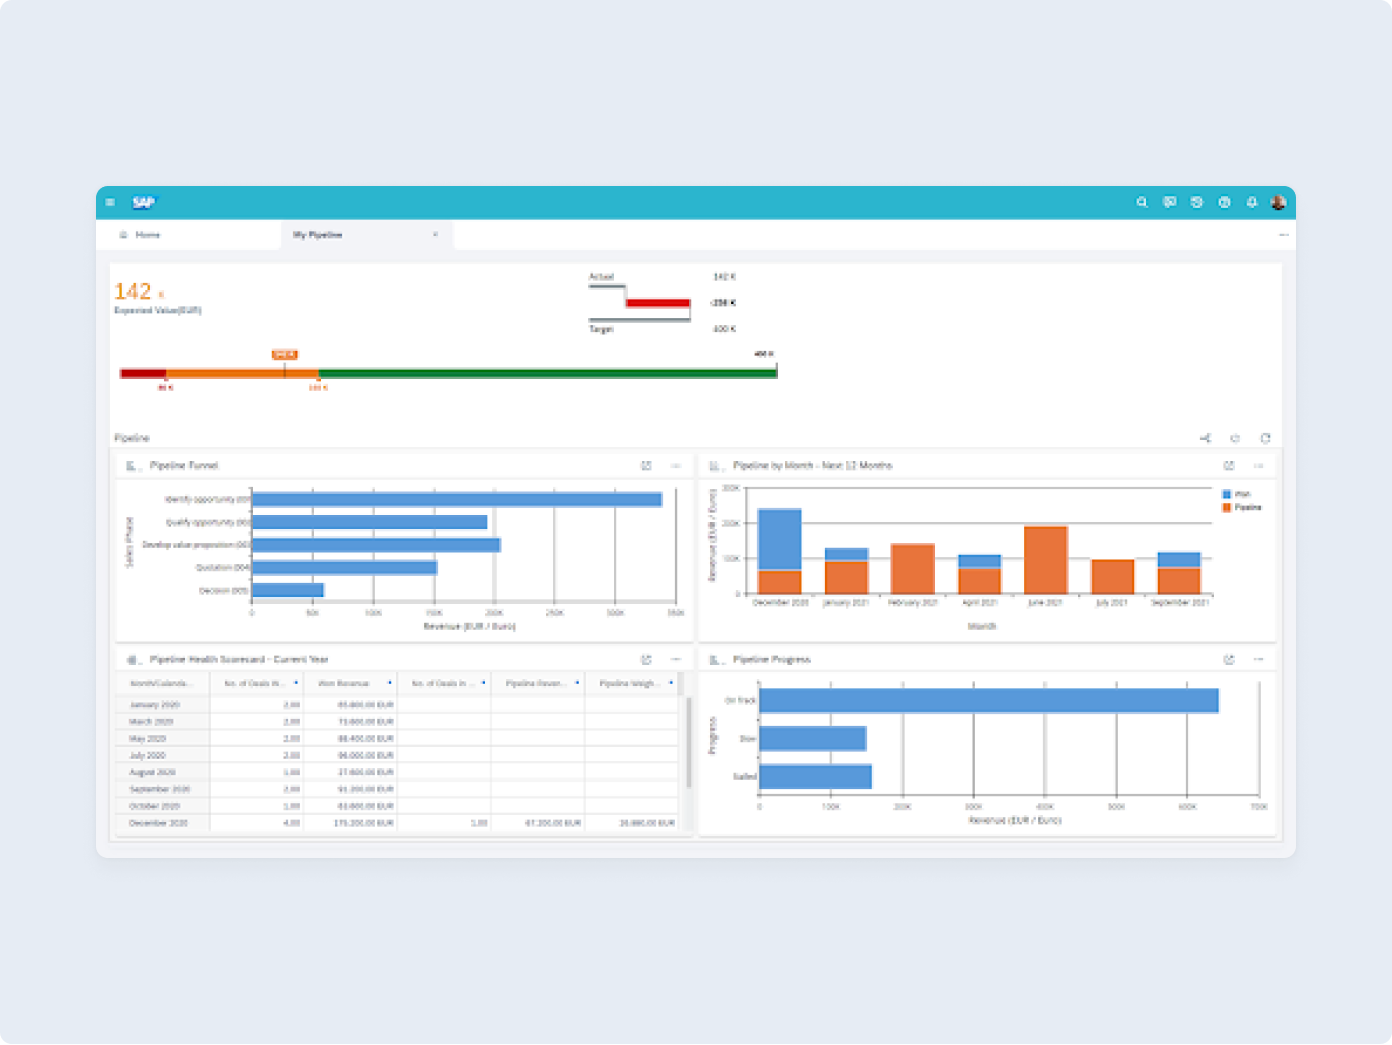The image size is (1392, 1045).
Task: Open Pipeline Weighted column header menu
Action: pos(671,684)
